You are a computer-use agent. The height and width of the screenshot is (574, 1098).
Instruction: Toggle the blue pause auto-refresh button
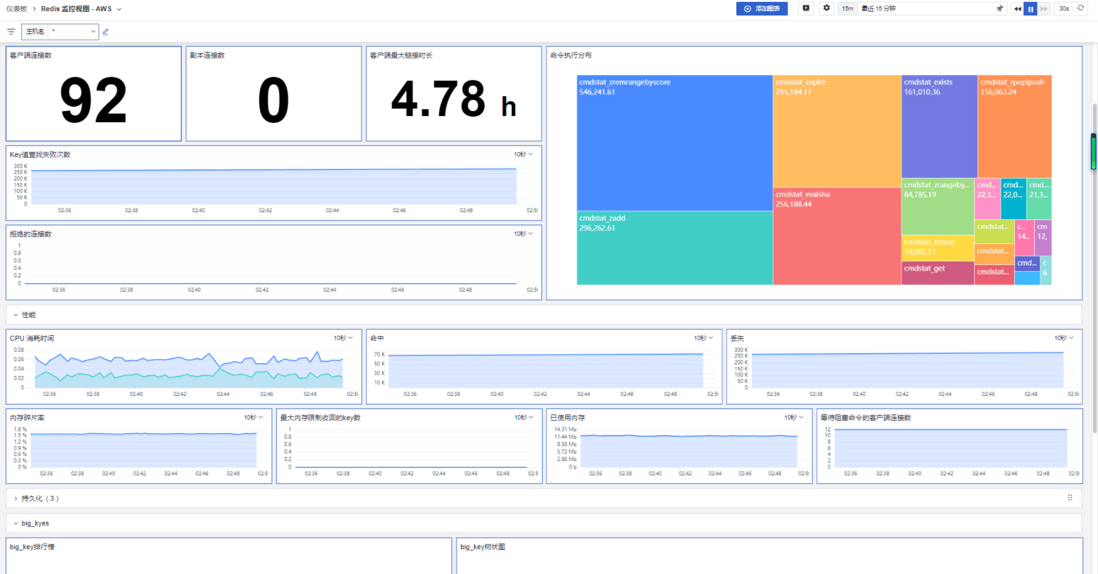pos(1030,8)
